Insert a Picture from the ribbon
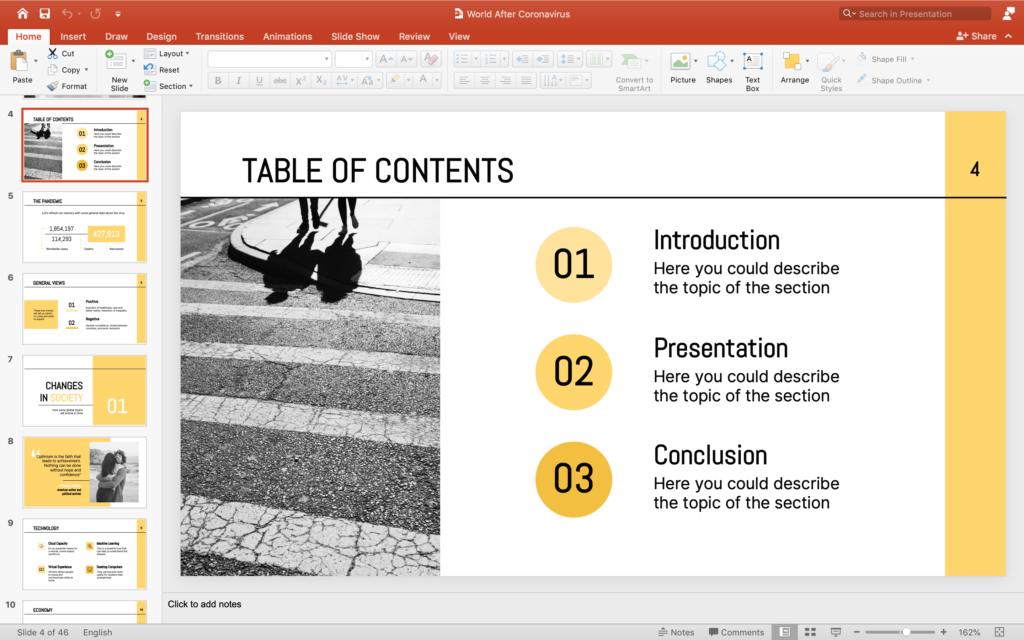This screenshot has width=1024, height=640. tap(683, 67)
